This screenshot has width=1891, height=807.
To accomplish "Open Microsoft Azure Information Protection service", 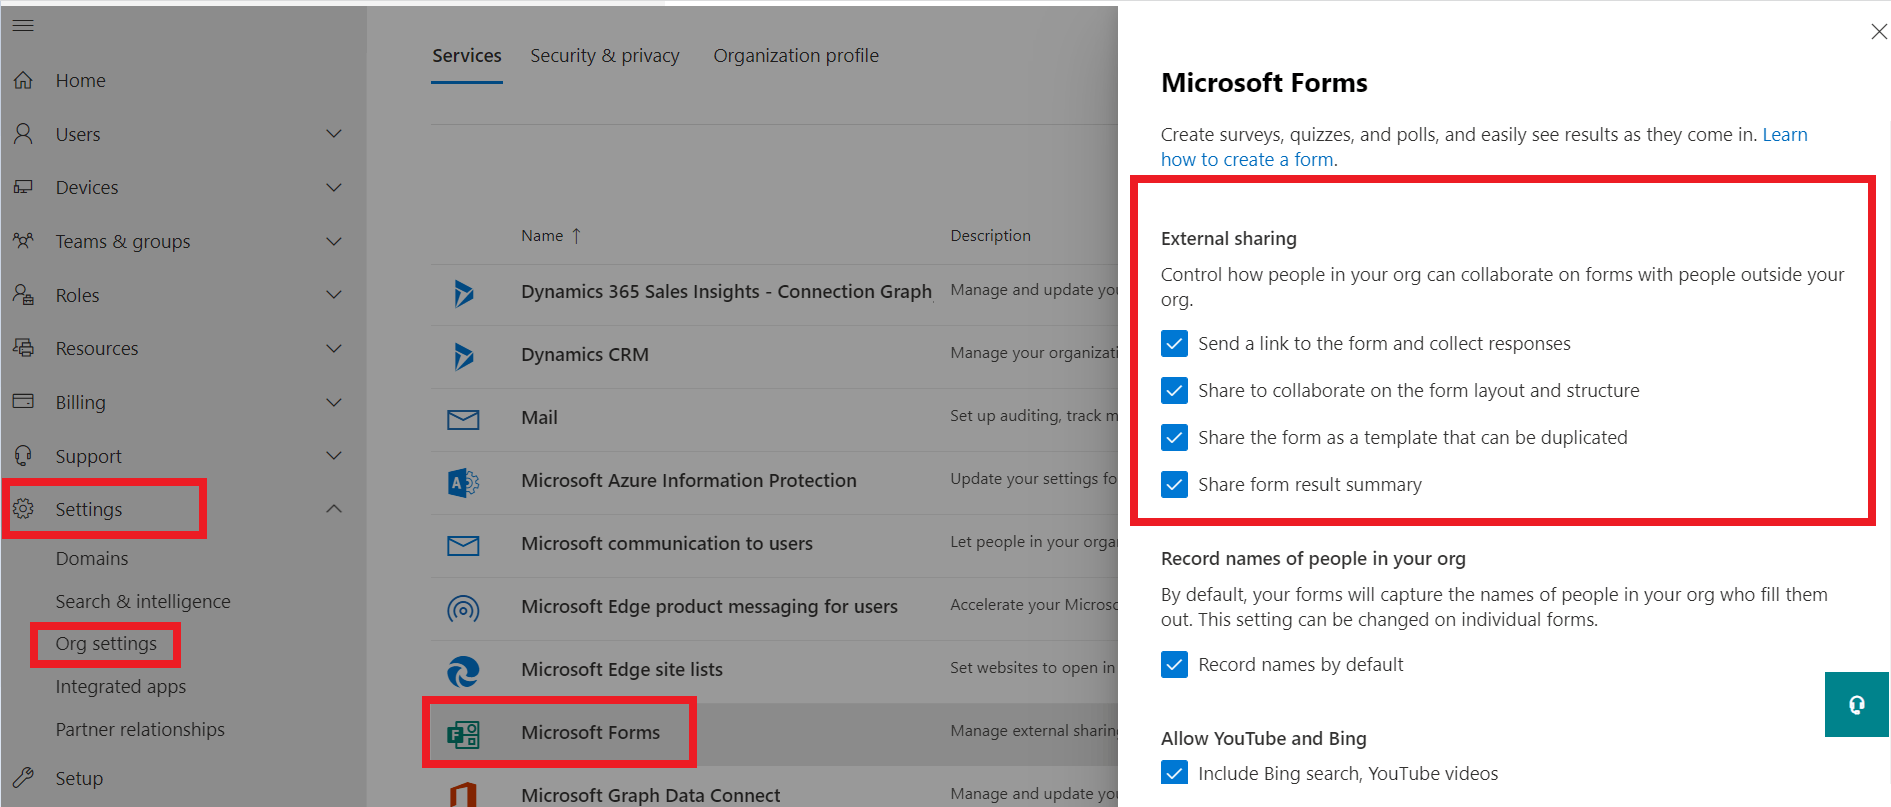I will [689, 481].
